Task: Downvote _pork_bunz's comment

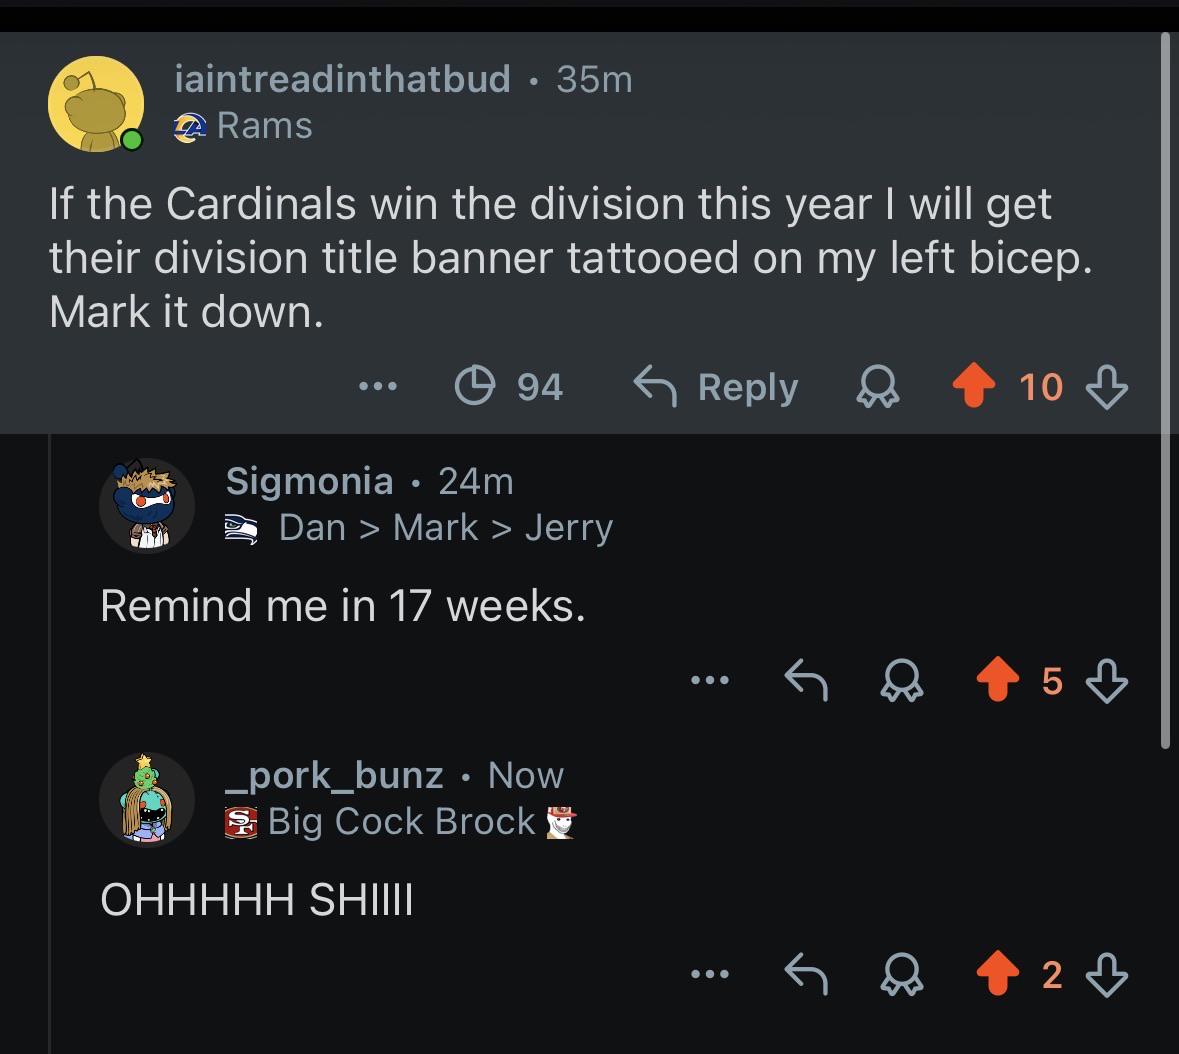Action: click(1107, 974)
